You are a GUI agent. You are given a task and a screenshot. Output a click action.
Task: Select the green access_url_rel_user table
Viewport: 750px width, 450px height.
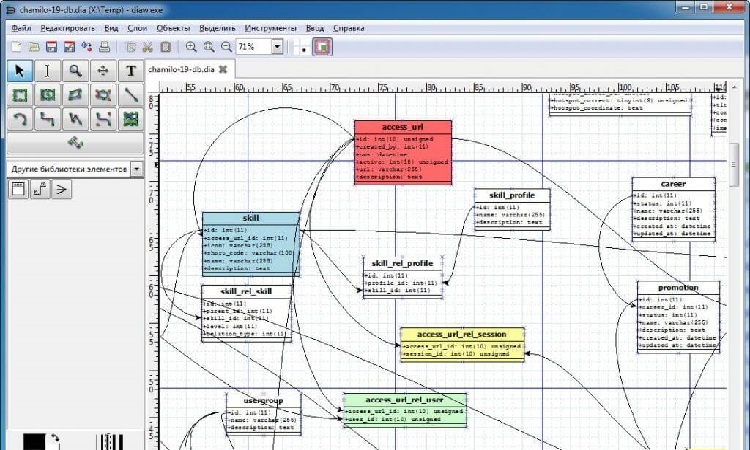pyautogui.click(x=405, y=410)
